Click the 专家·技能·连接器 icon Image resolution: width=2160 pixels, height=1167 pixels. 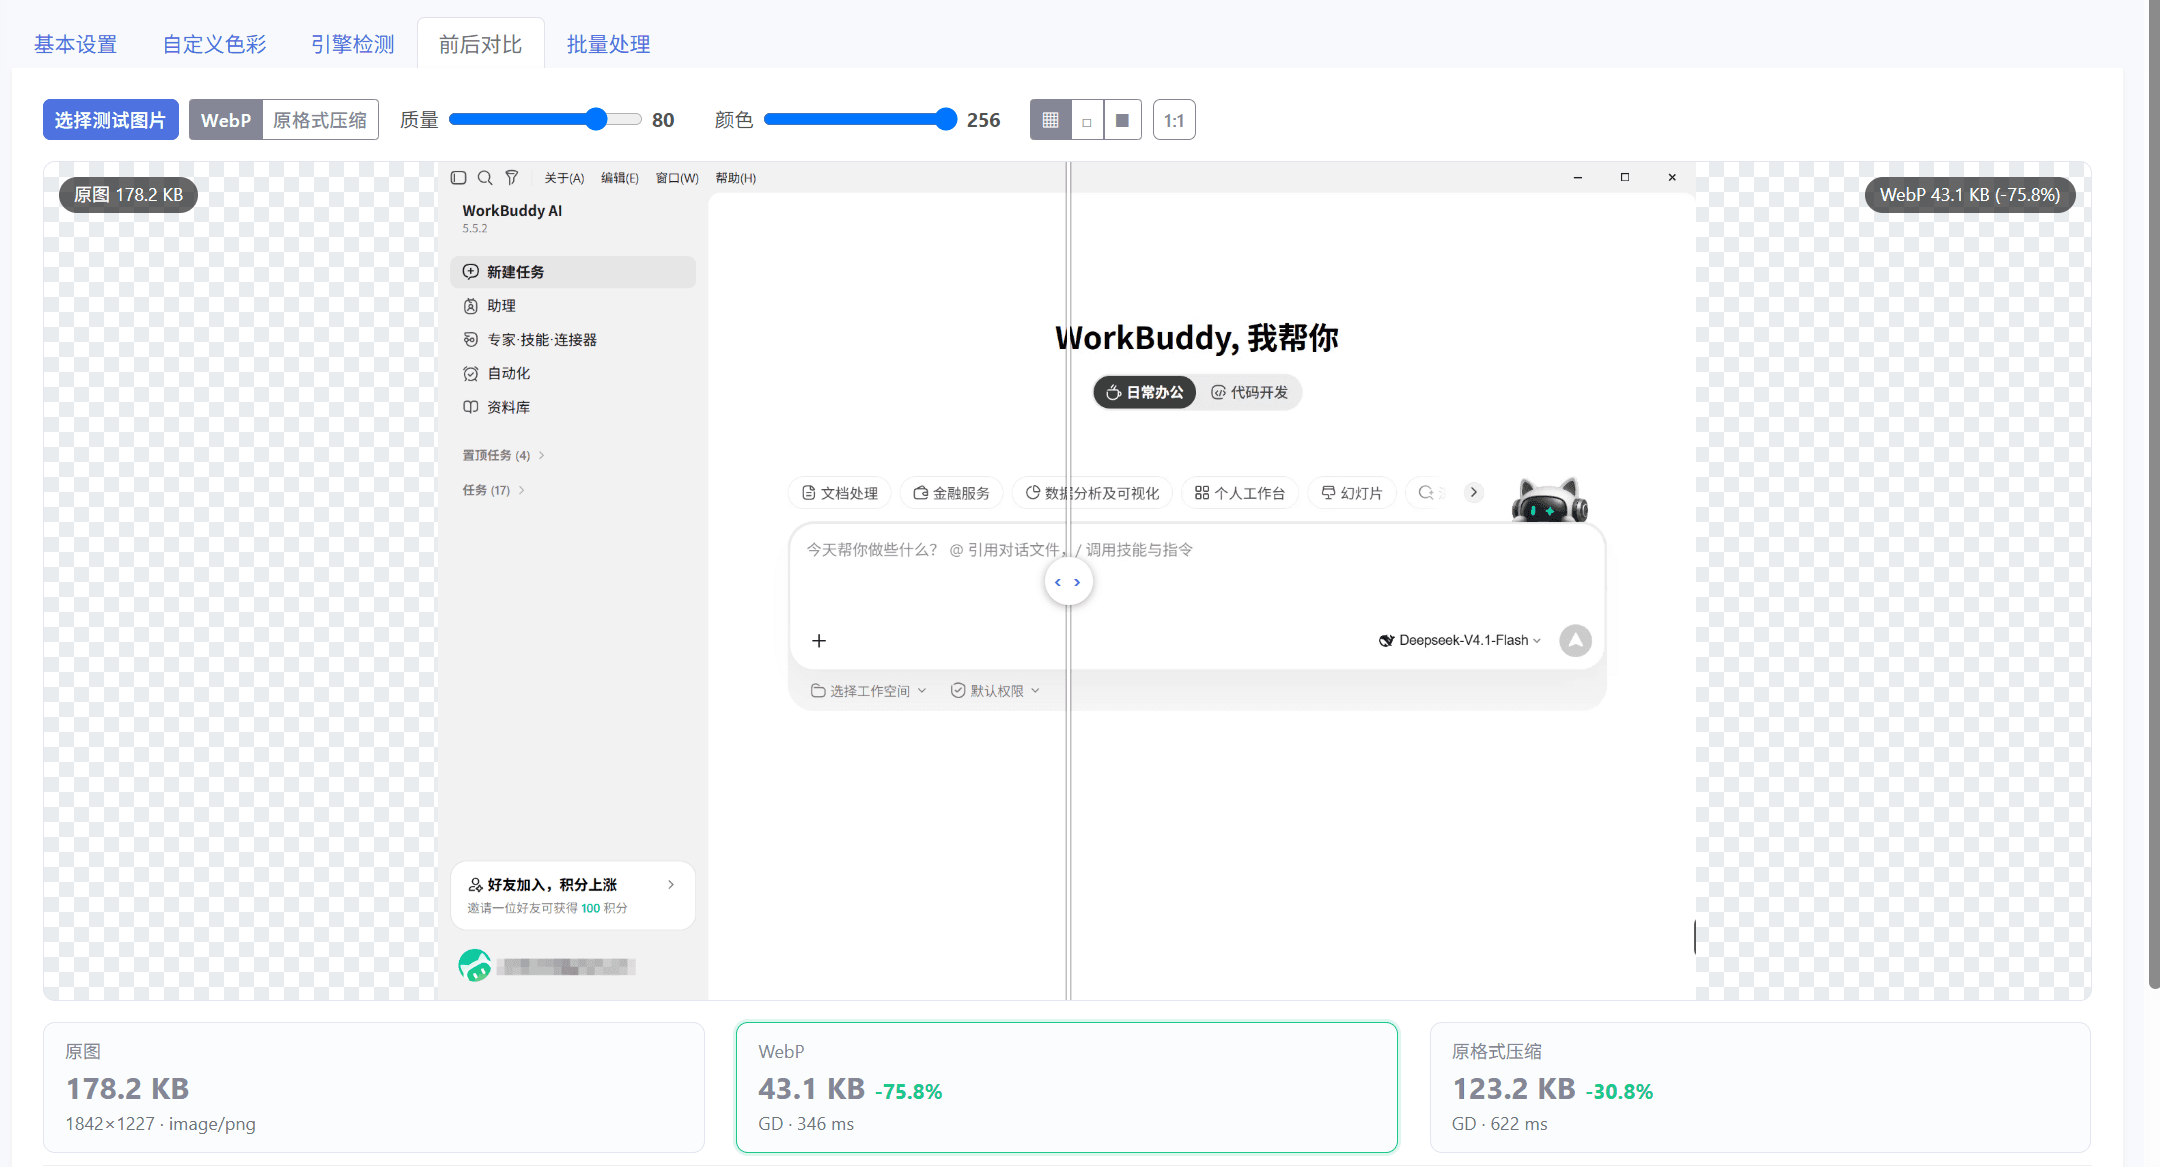(x=471, y=340)
